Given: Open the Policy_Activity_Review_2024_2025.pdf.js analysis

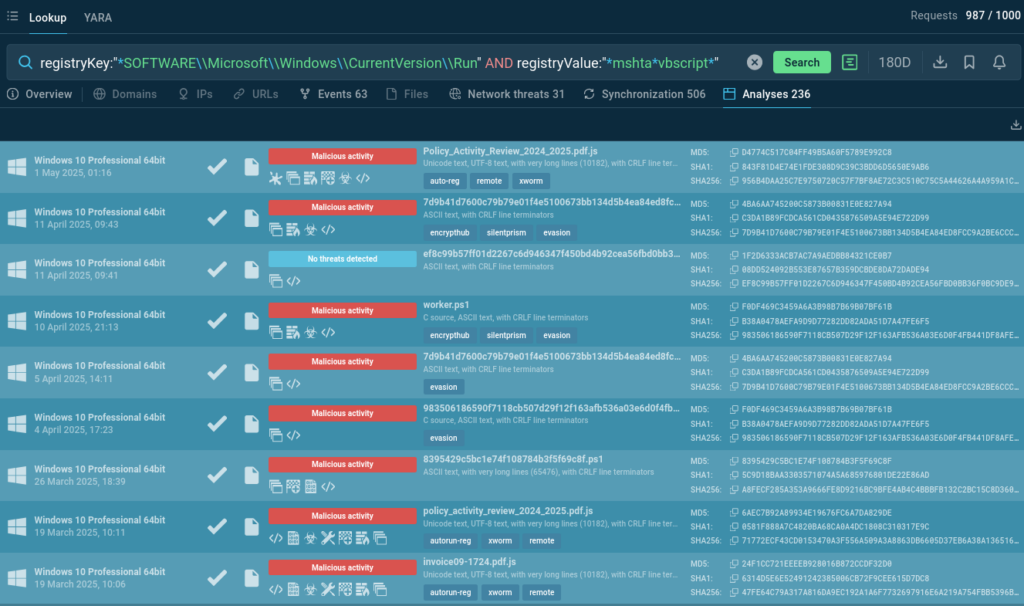Looking at the screenshot, I should tap(496, 151).
